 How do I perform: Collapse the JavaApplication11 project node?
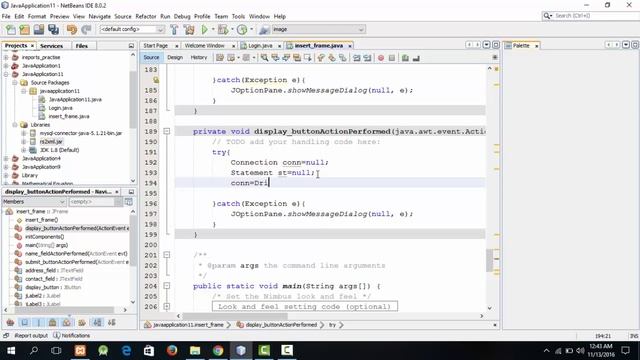[6, 74]
